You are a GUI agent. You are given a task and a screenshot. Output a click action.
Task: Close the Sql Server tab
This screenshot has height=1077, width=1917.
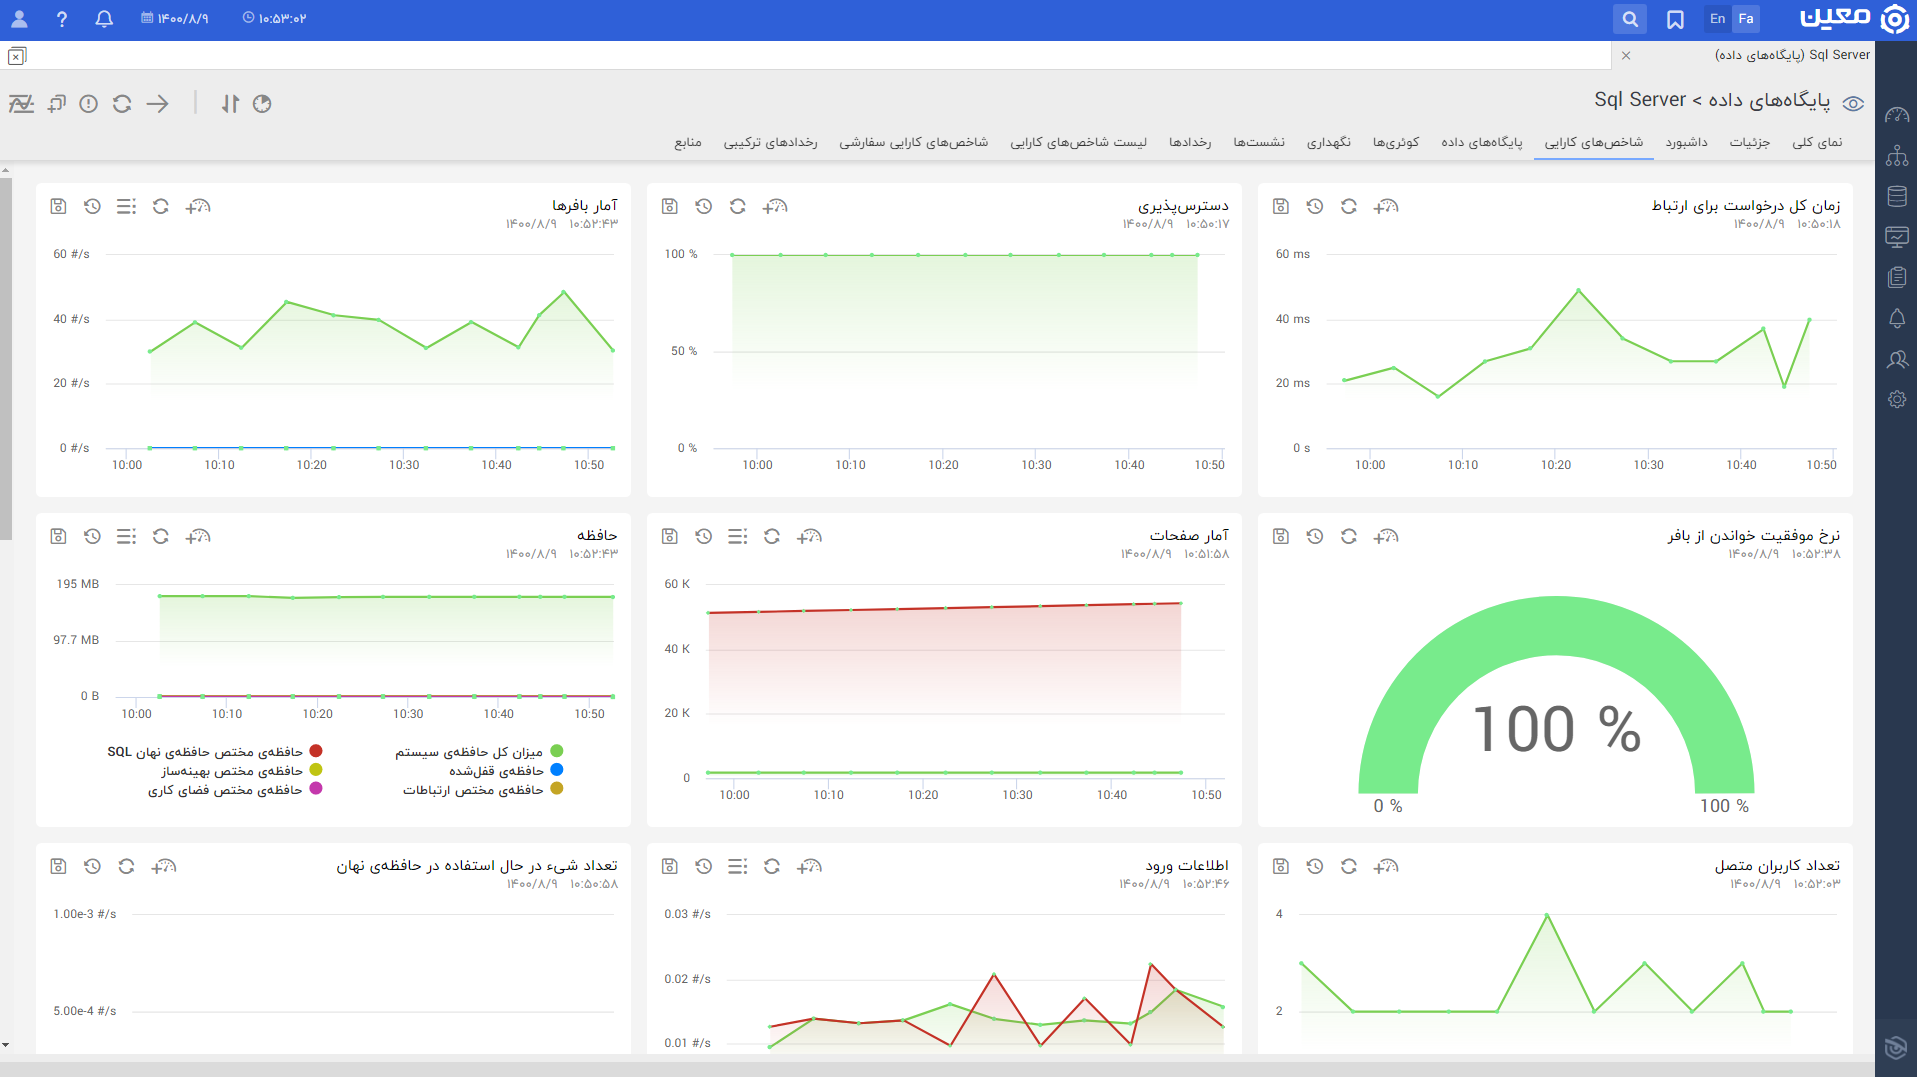tap(1626, 55)
